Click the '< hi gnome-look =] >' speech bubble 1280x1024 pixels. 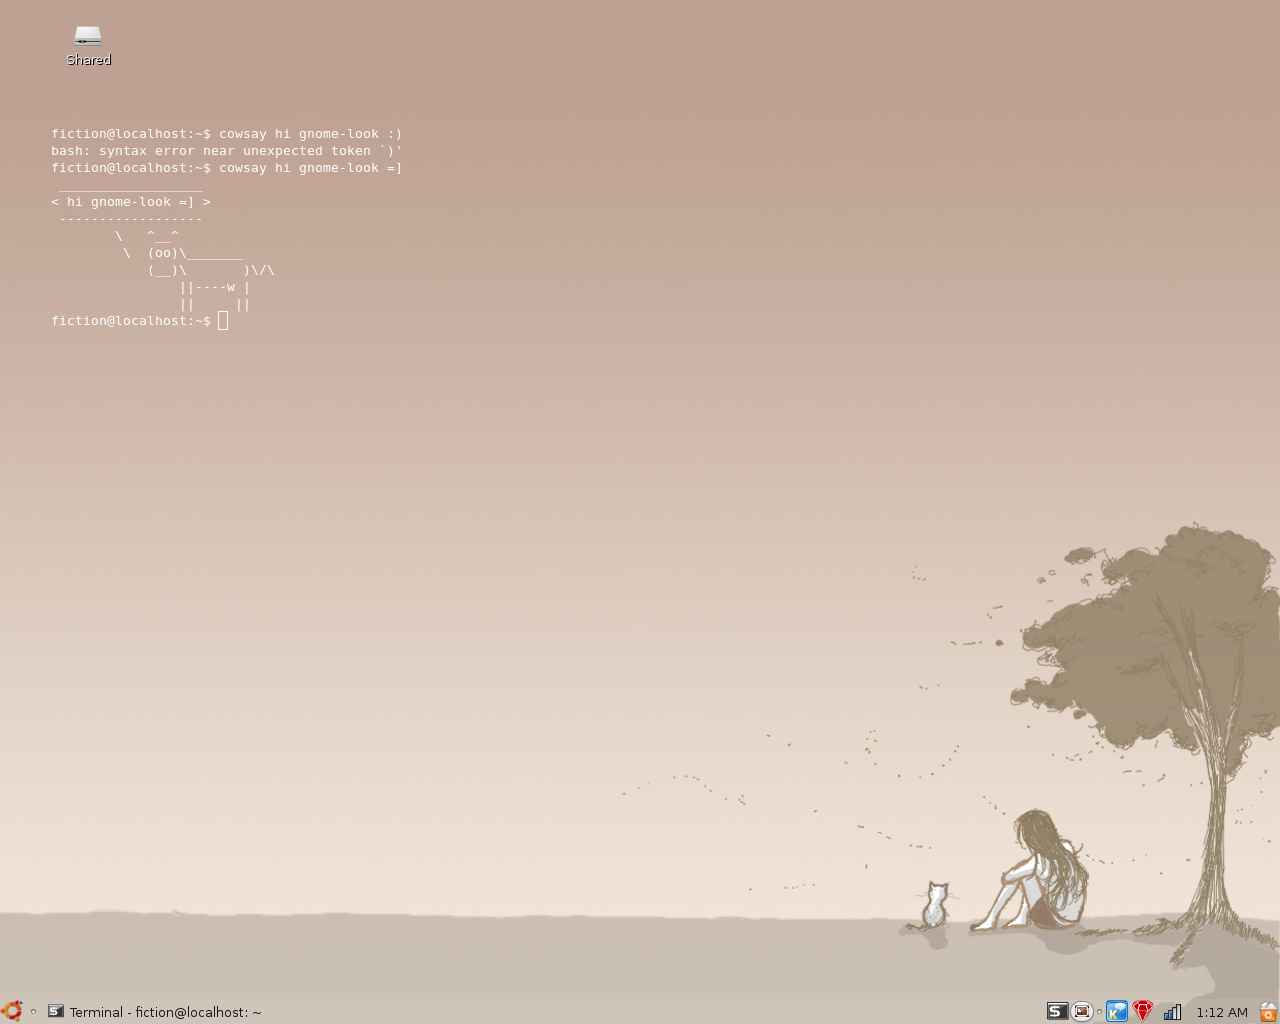[x=131, y=202]
